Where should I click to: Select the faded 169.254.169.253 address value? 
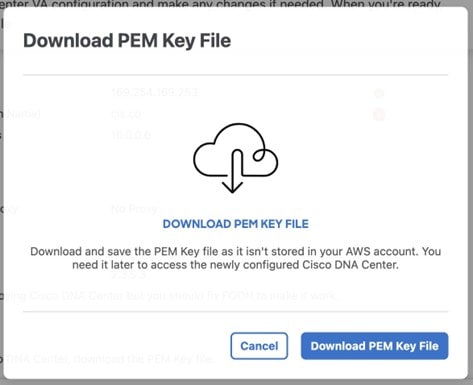point(155,92)
